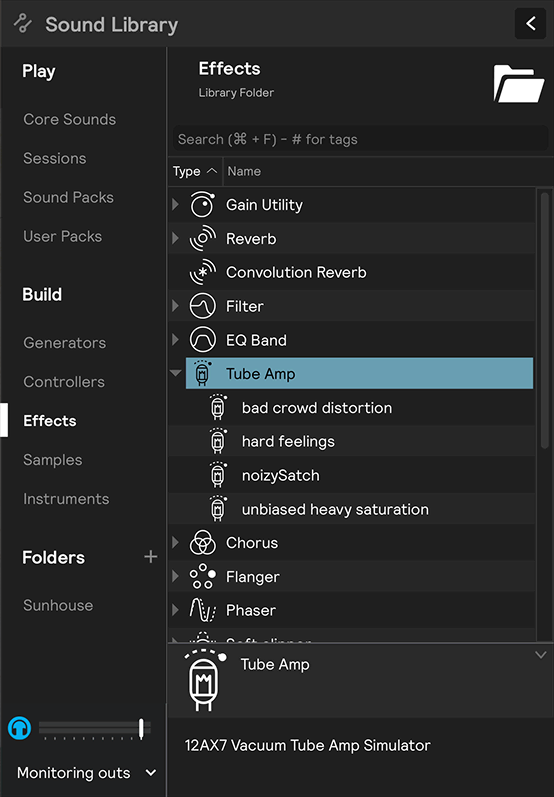Select Effects in the sidebar
554x797 pixels.
click(x=50, y=421)
